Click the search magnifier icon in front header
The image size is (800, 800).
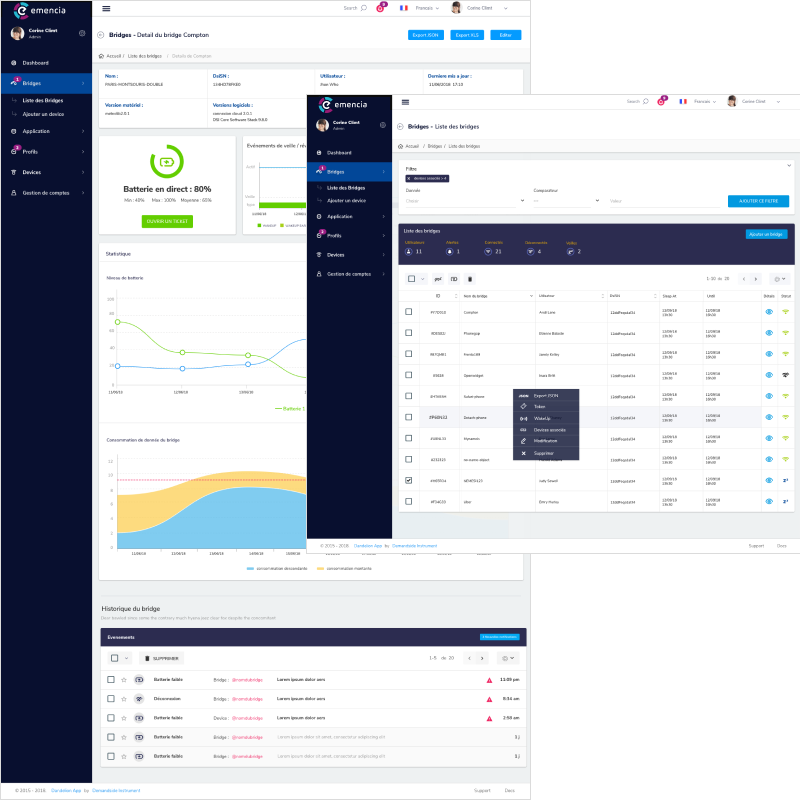pos(647,102)
